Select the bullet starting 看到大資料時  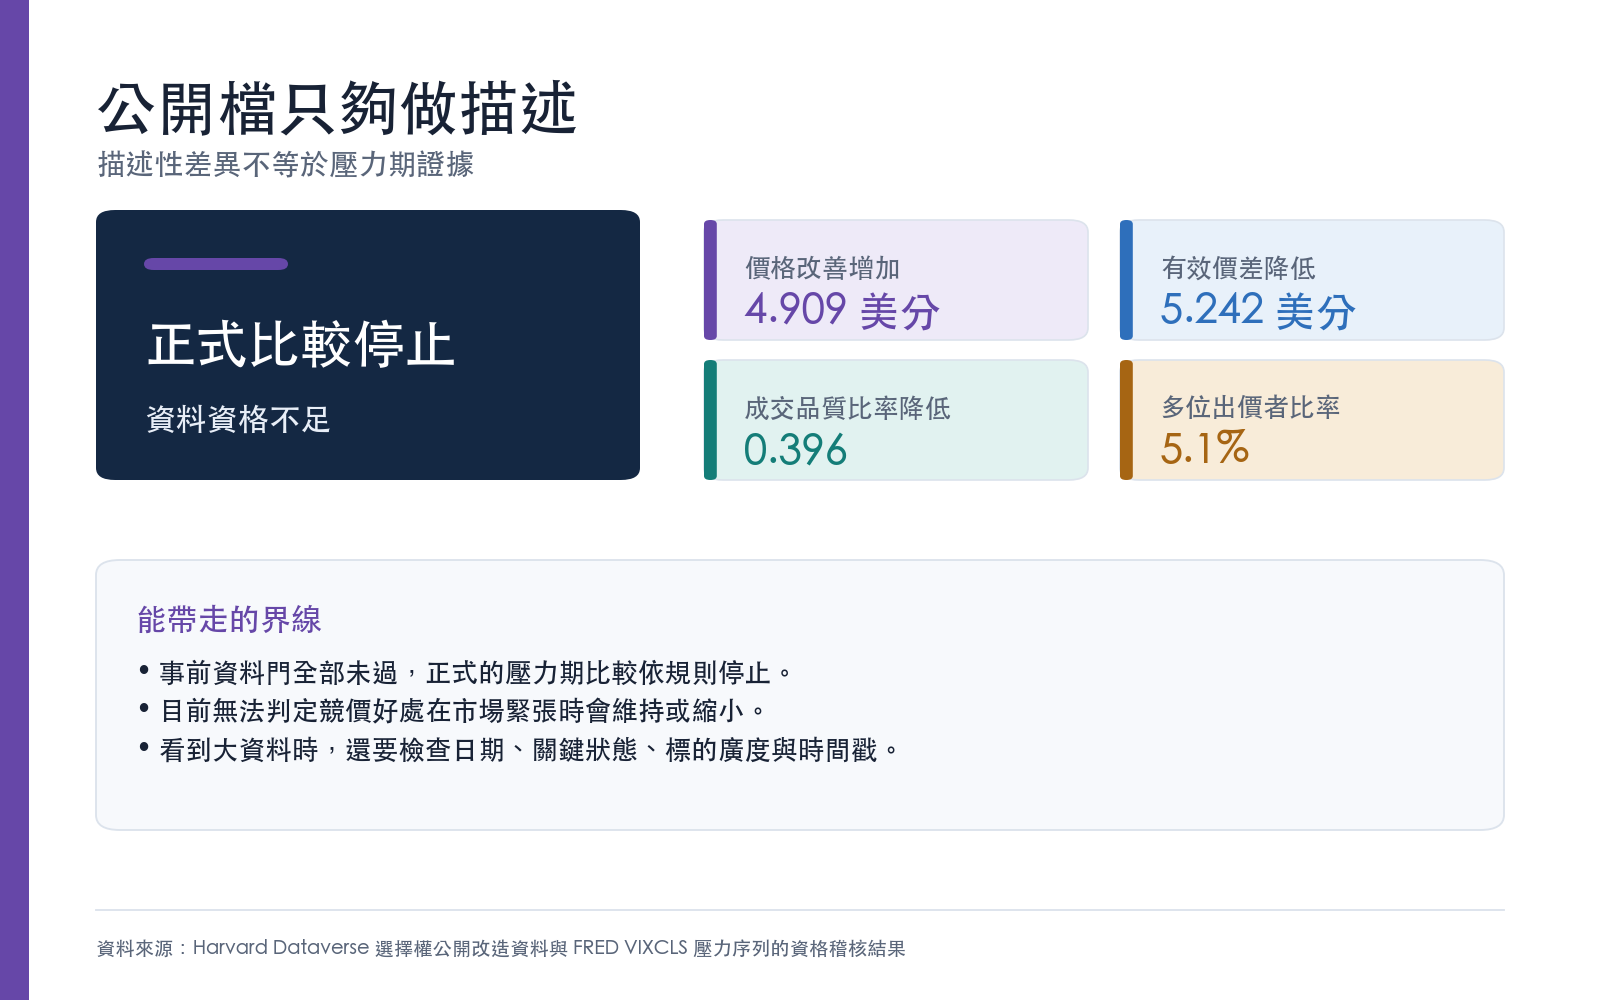click(520, 750)
